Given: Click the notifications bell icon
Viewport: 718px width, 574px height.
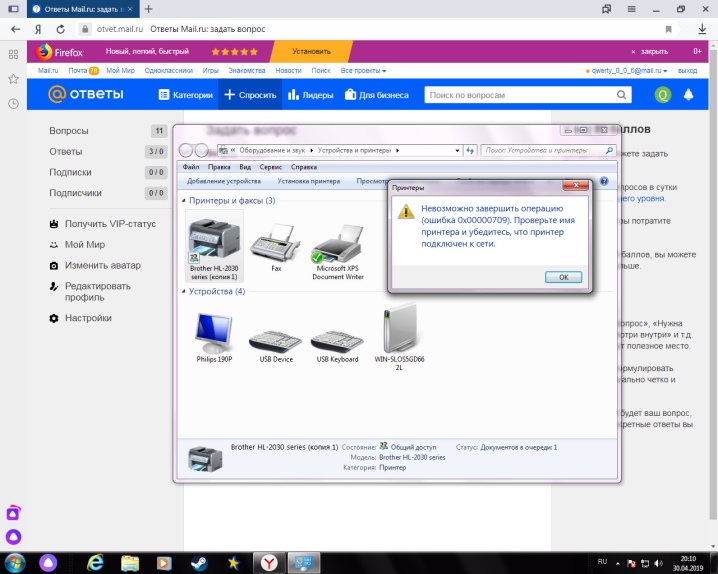Looking at the screenshot, I should (x=688, y=95).
